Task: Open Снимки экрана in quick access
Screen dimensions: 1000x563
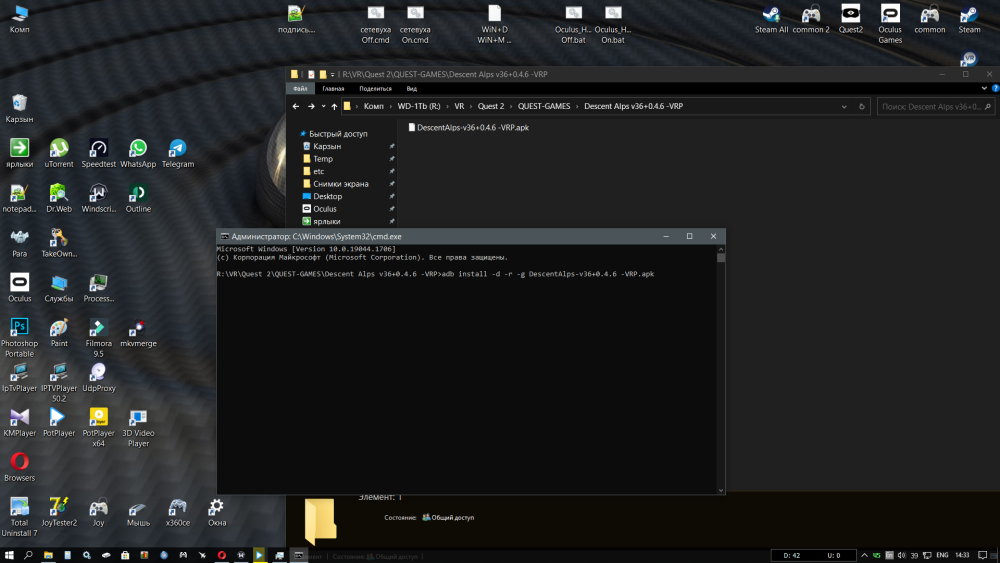Action: 341,184
